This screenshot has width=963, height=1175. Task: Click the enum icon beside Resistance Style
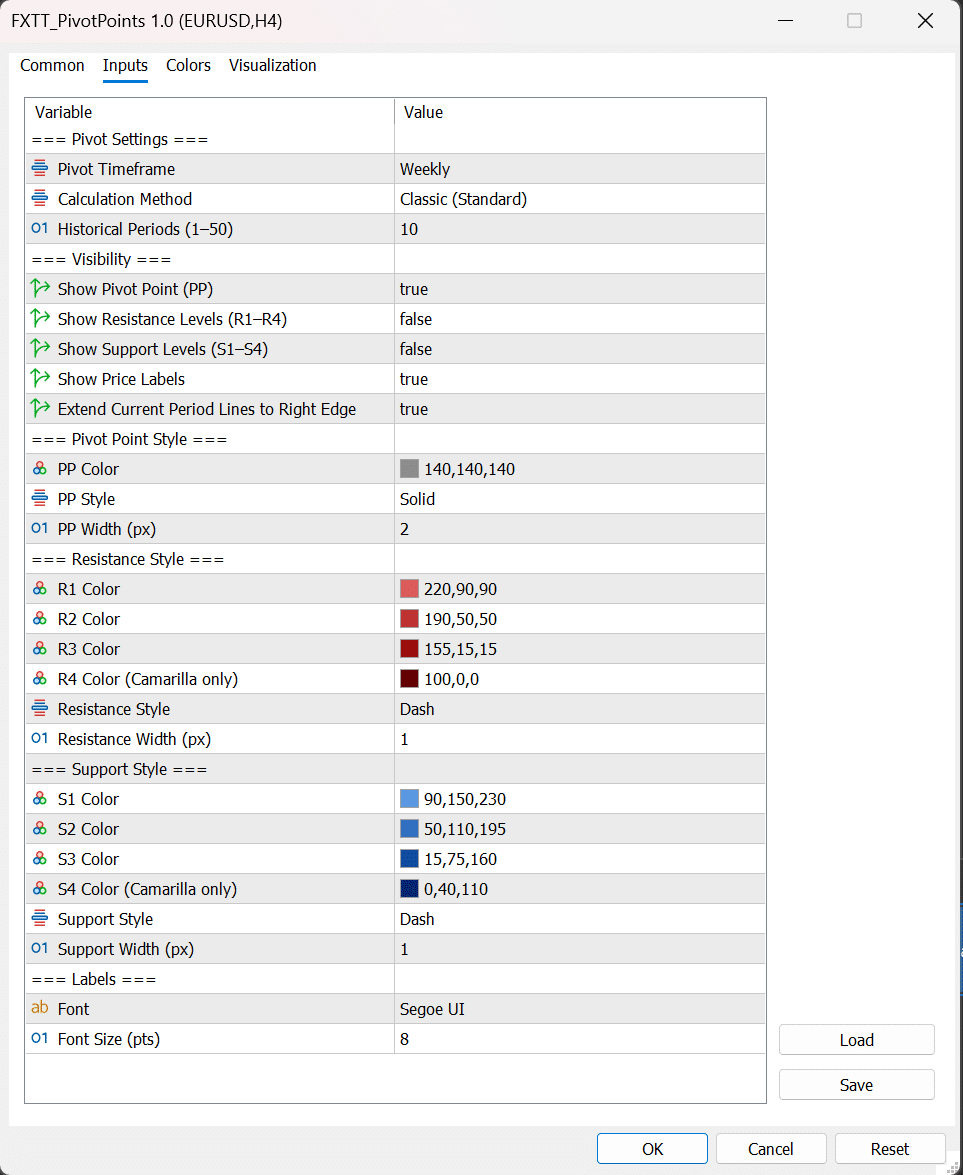coord(40,709)
